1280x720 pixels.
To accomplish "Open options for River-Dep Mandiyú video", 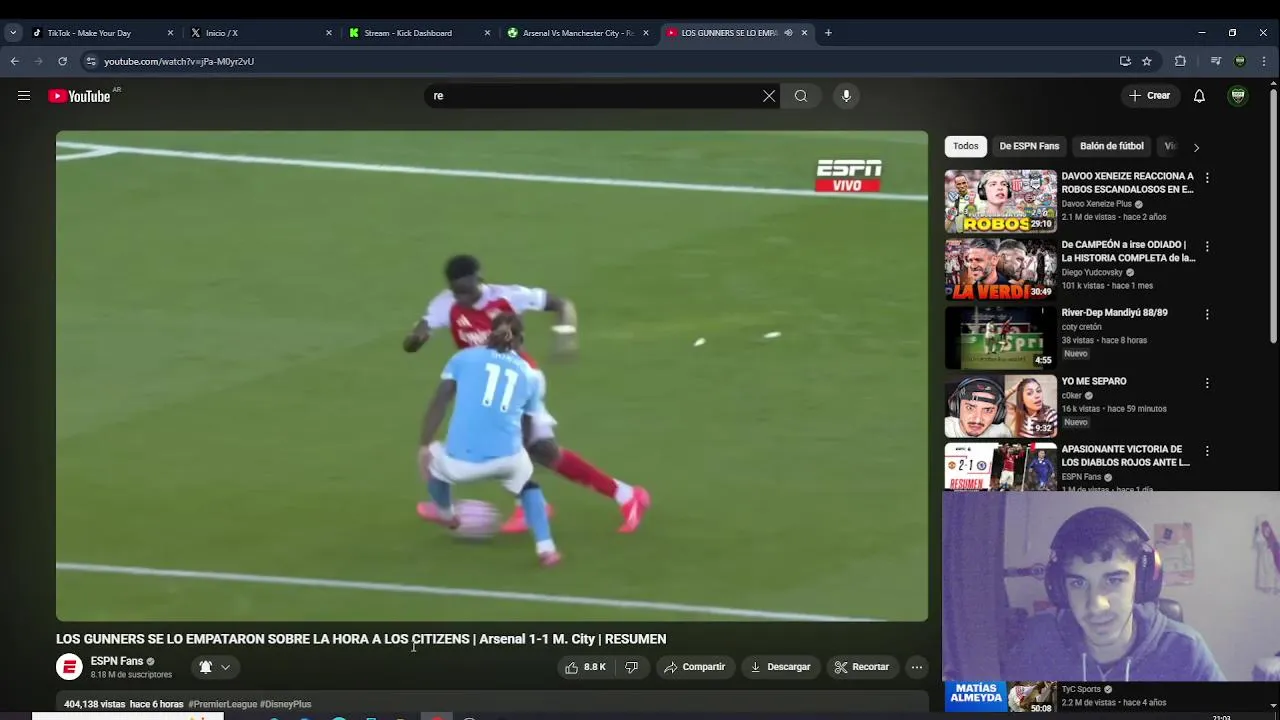I will 1207,314.
